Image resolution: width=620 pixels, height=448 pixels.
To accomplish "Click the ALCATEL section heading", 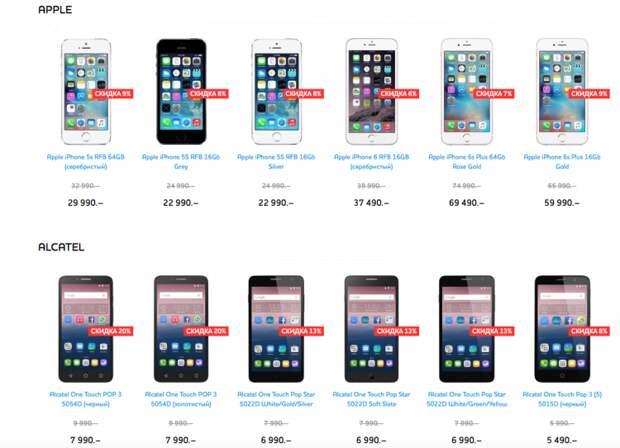I will tap(61, 247).
